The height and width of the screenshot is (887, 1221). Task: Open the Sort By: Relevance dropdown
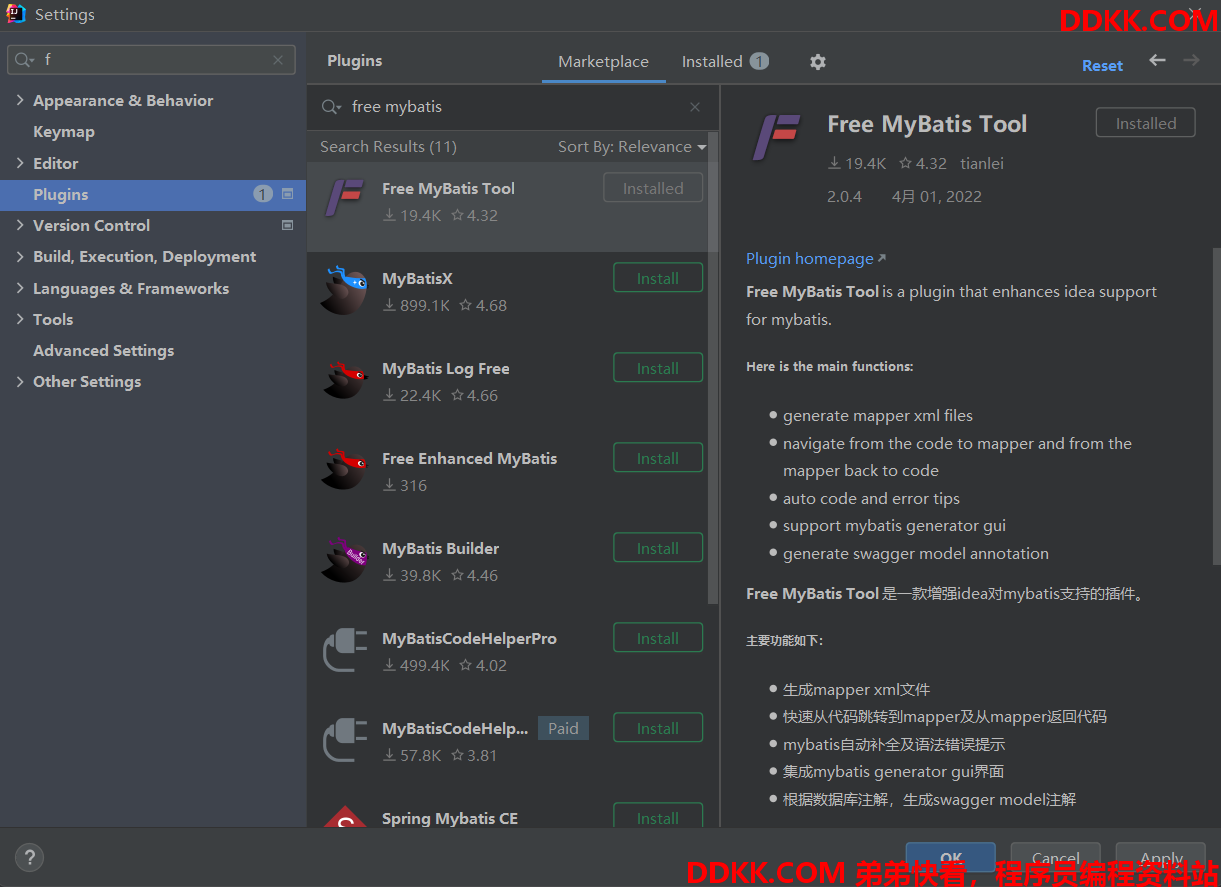pyautogui.click(x=632, y=146)
